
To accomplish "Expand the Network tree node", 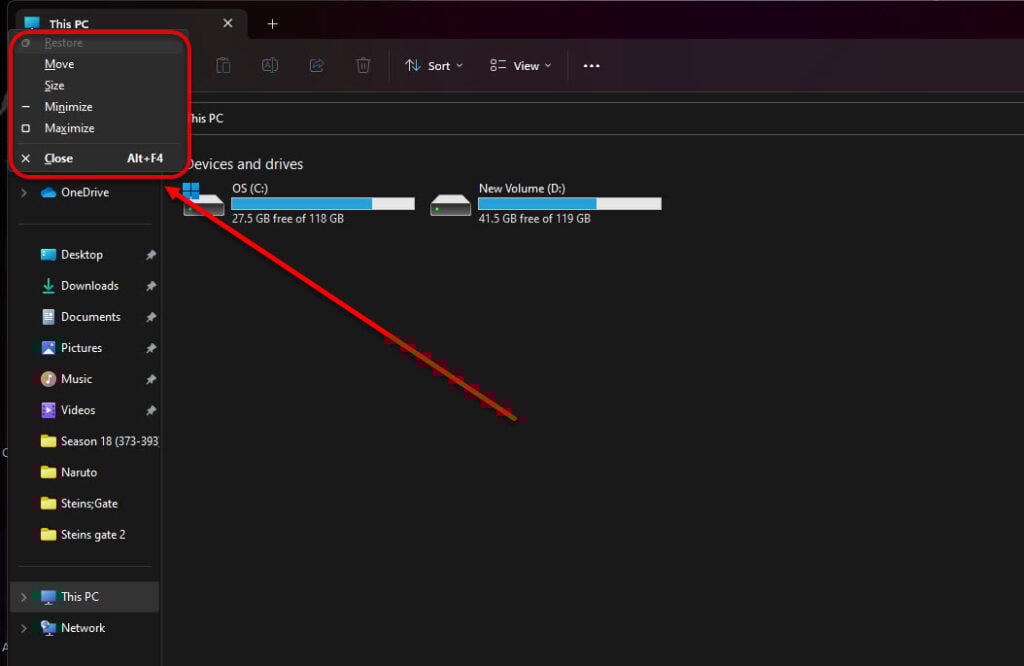I will (x=23, y=628).
